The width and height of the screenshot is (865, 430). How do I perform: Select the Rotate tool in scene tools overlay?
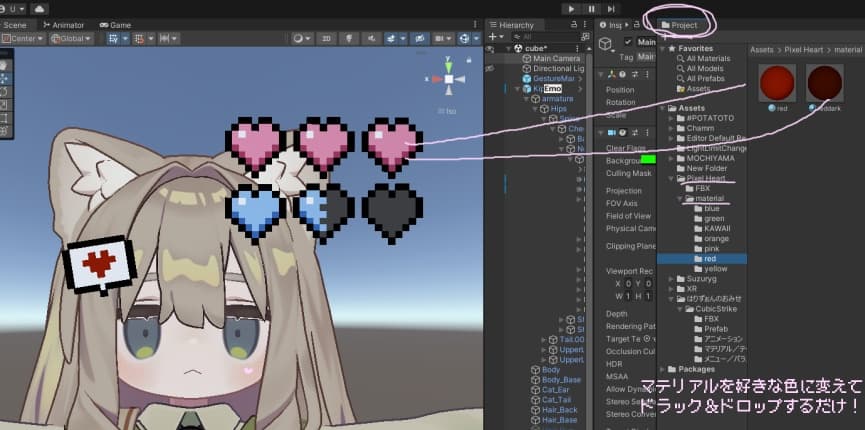[x=4, y=91]
